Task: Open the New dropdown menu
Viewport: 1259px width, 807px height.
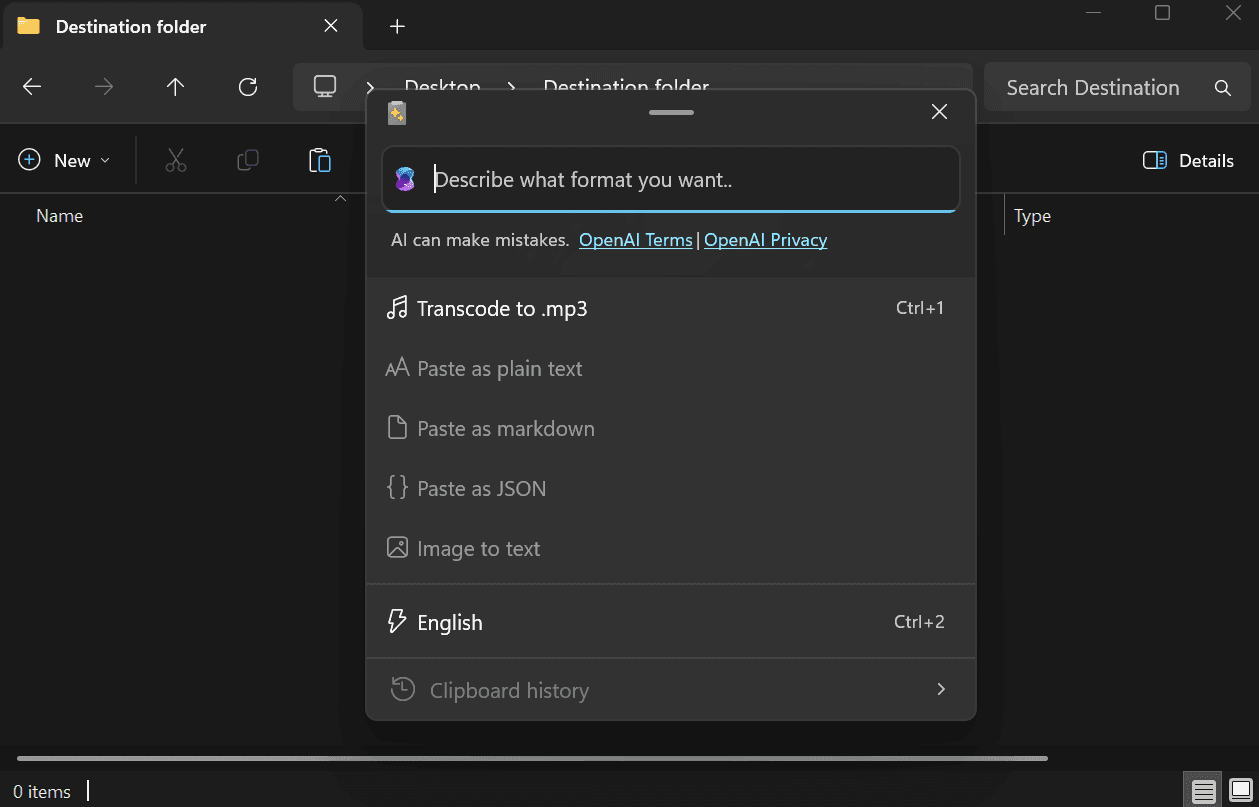Action: [x=65, y=160]
